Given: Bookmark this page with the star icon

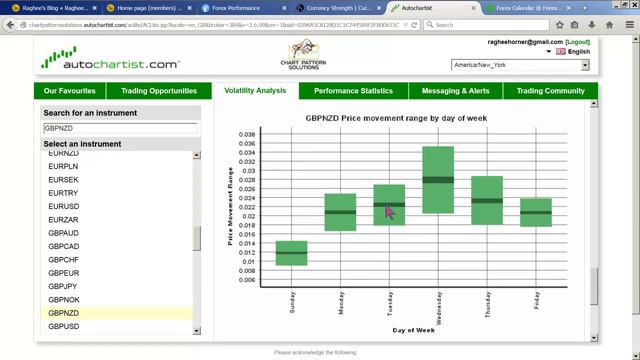Looking at the screenshot, I should tap(560, 25).
